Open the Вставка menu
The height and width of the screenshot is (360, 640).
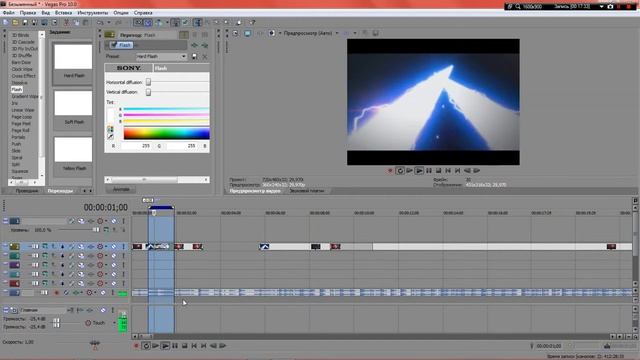click(63, 13)
